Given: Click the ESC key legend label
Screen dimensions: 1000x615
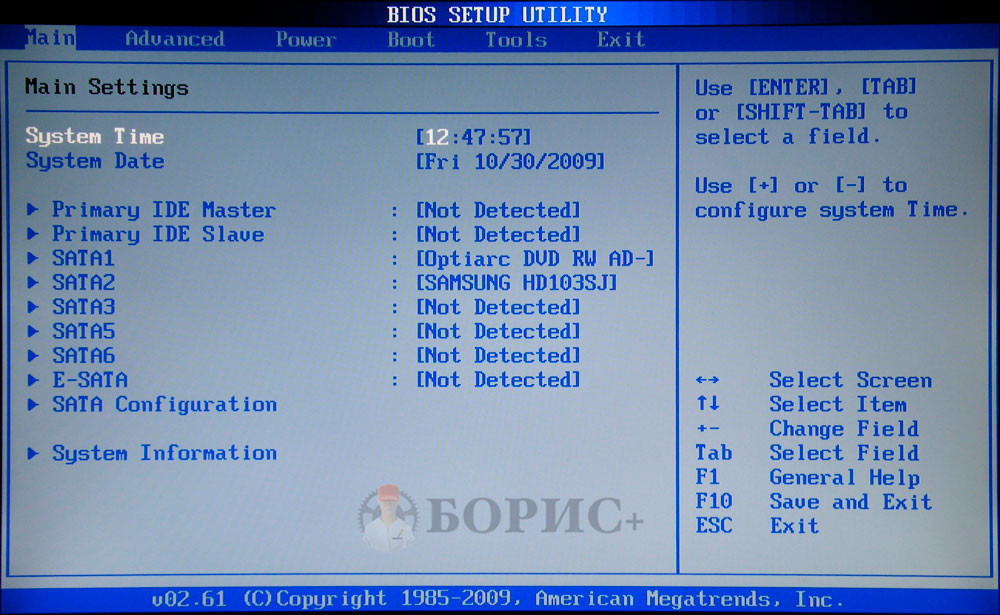Looking at the screenshot, I should click(x=714, y=525).
